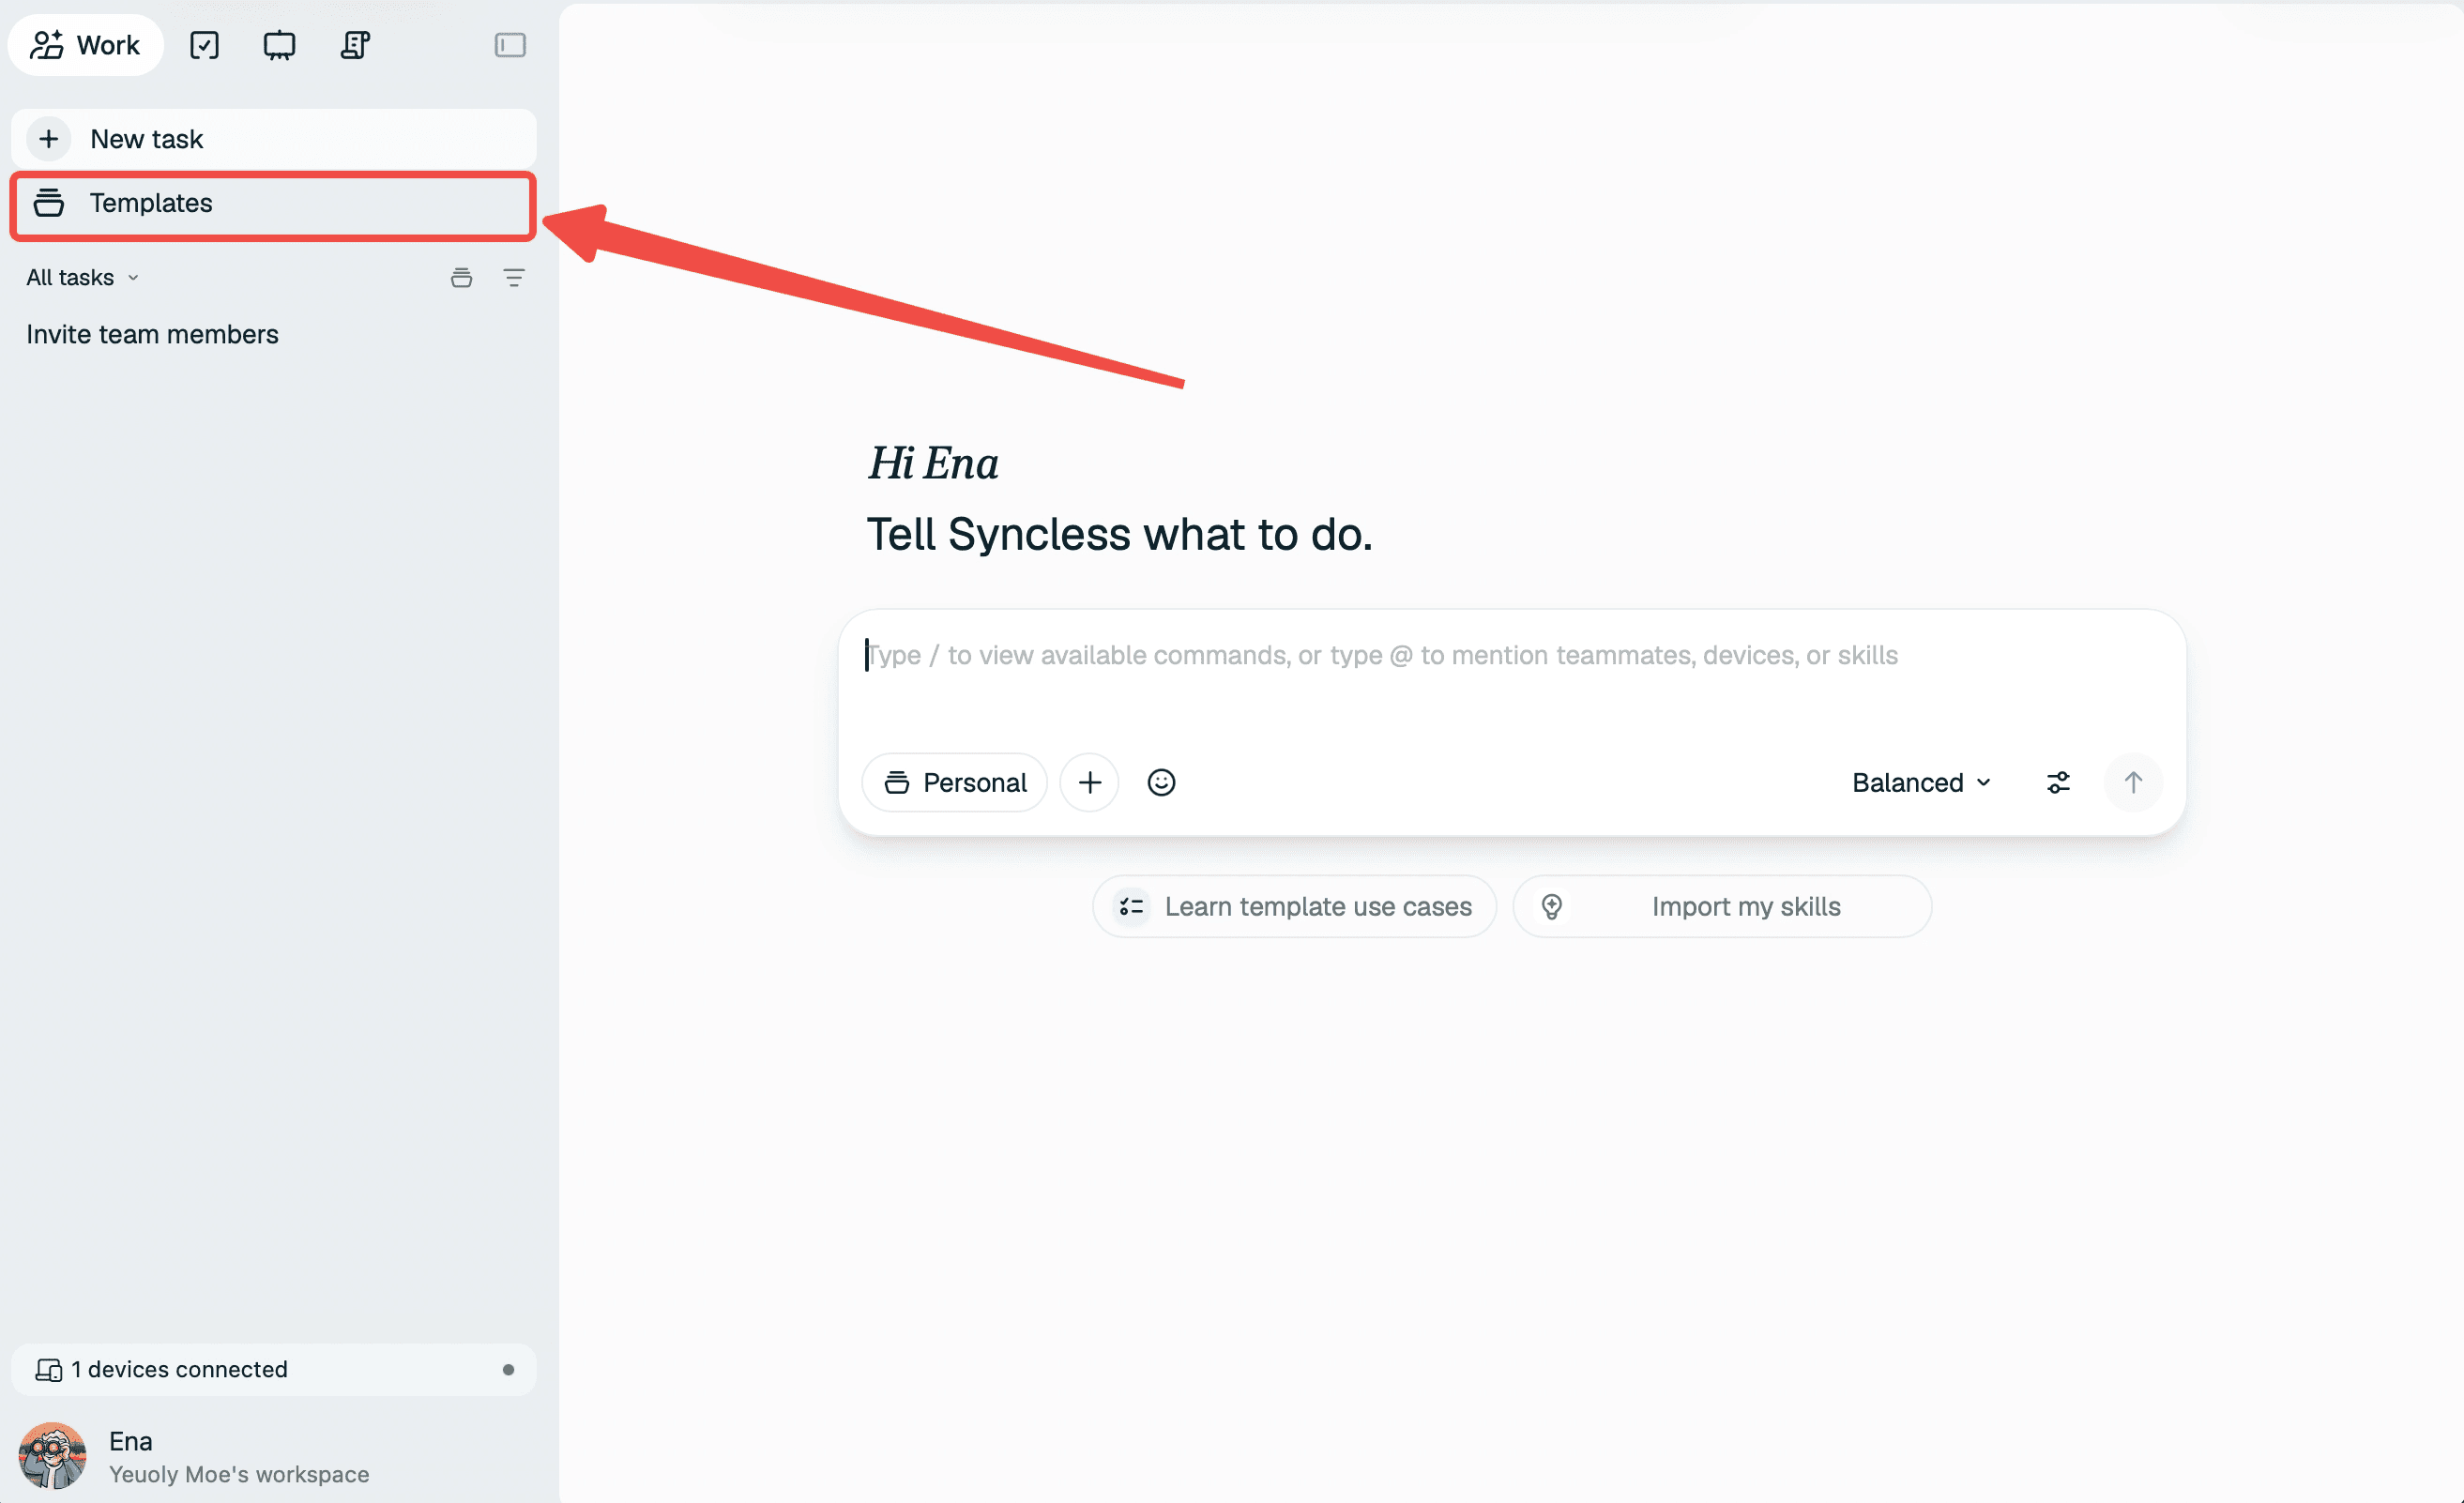Switch to the Work tab
The height and width of the screenshot is (1503, 2464).
pos(86,45)
